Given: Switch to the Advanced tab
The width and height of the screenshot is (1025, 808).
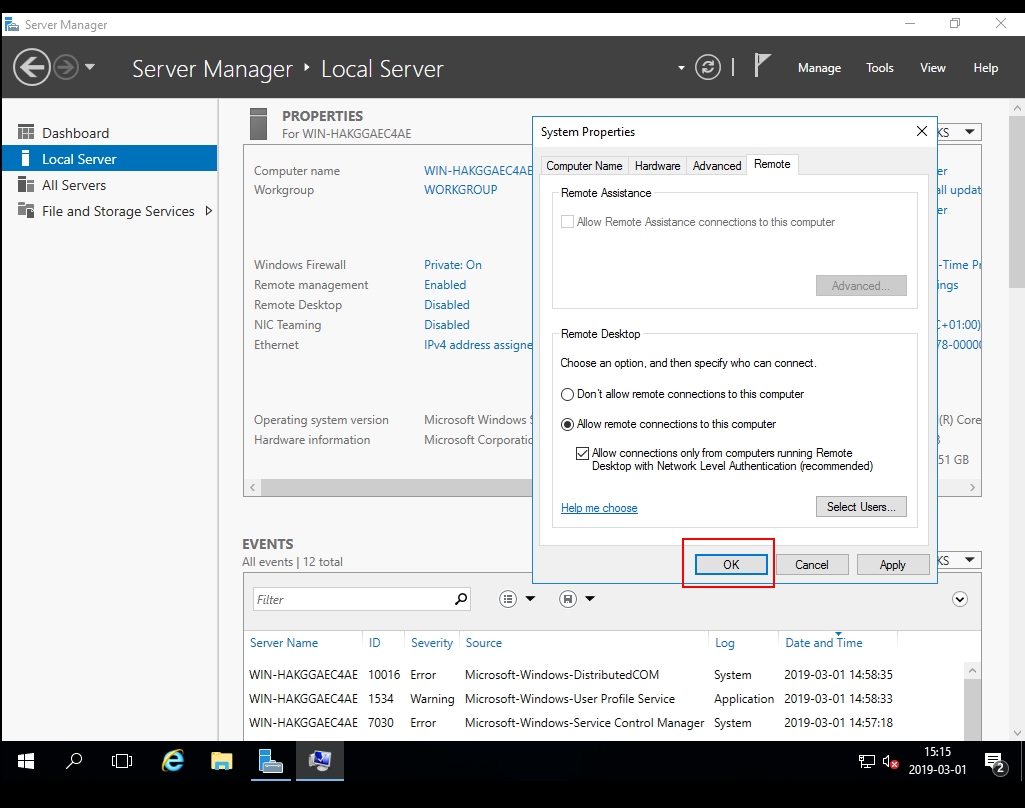Looking at the screenshot, I should coord(716,166).
